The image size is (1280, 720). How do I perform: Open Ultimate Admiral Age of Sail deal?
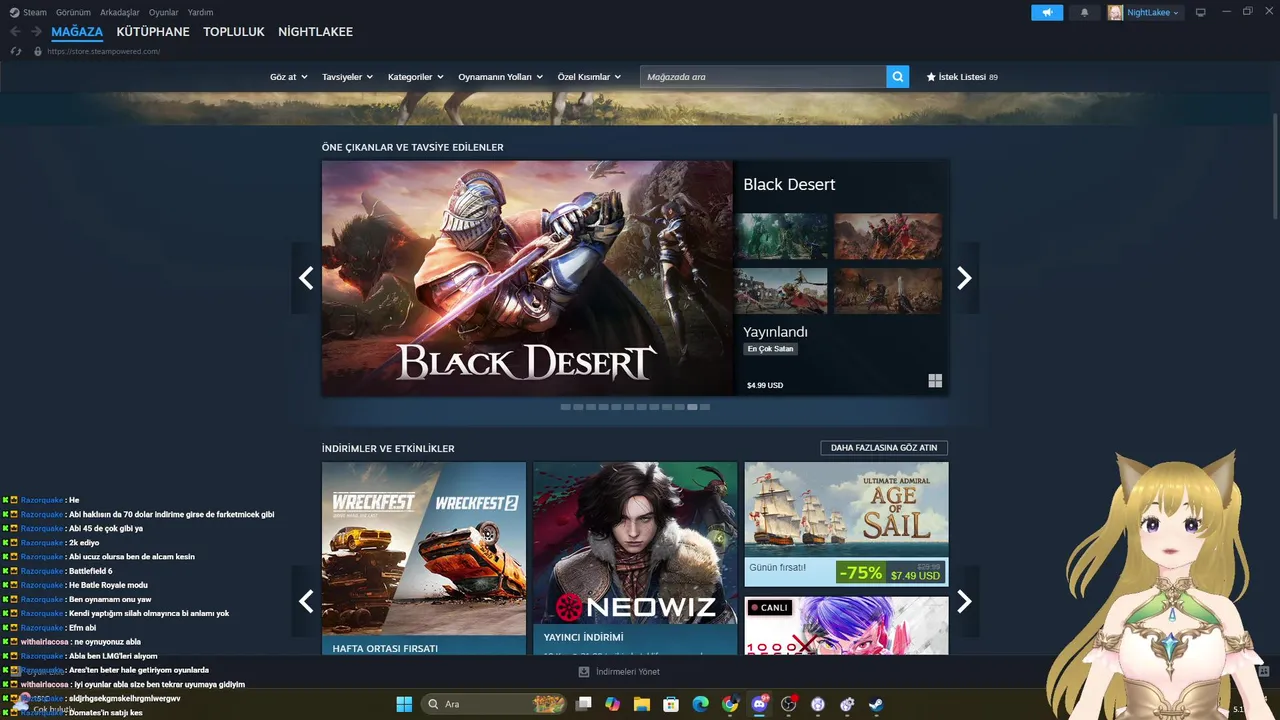846,524
